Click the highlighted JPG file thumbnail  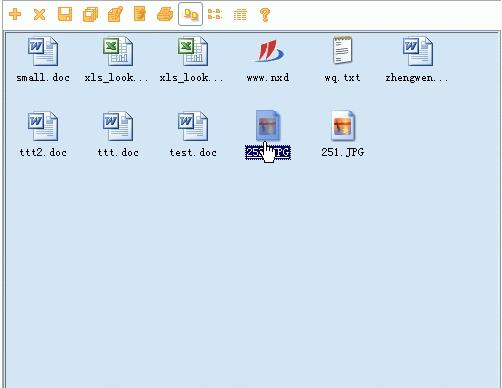click(x=268, y=126)
